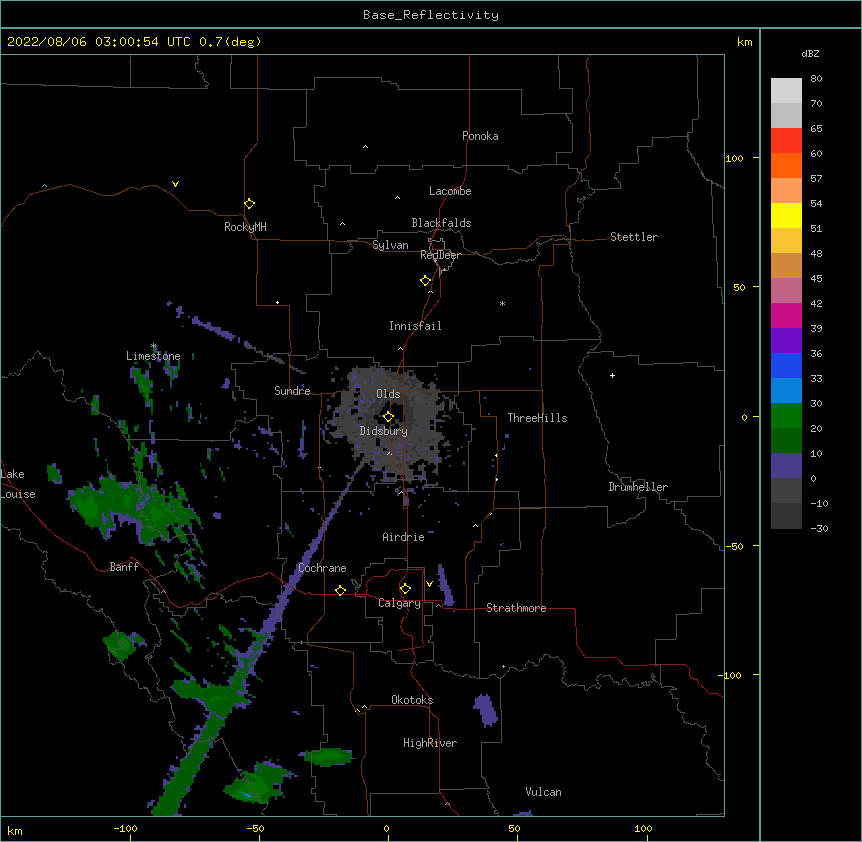Viewport: 862px width, 842px height.
Task: Click the Lake Louise label
Action: [18, 484]
